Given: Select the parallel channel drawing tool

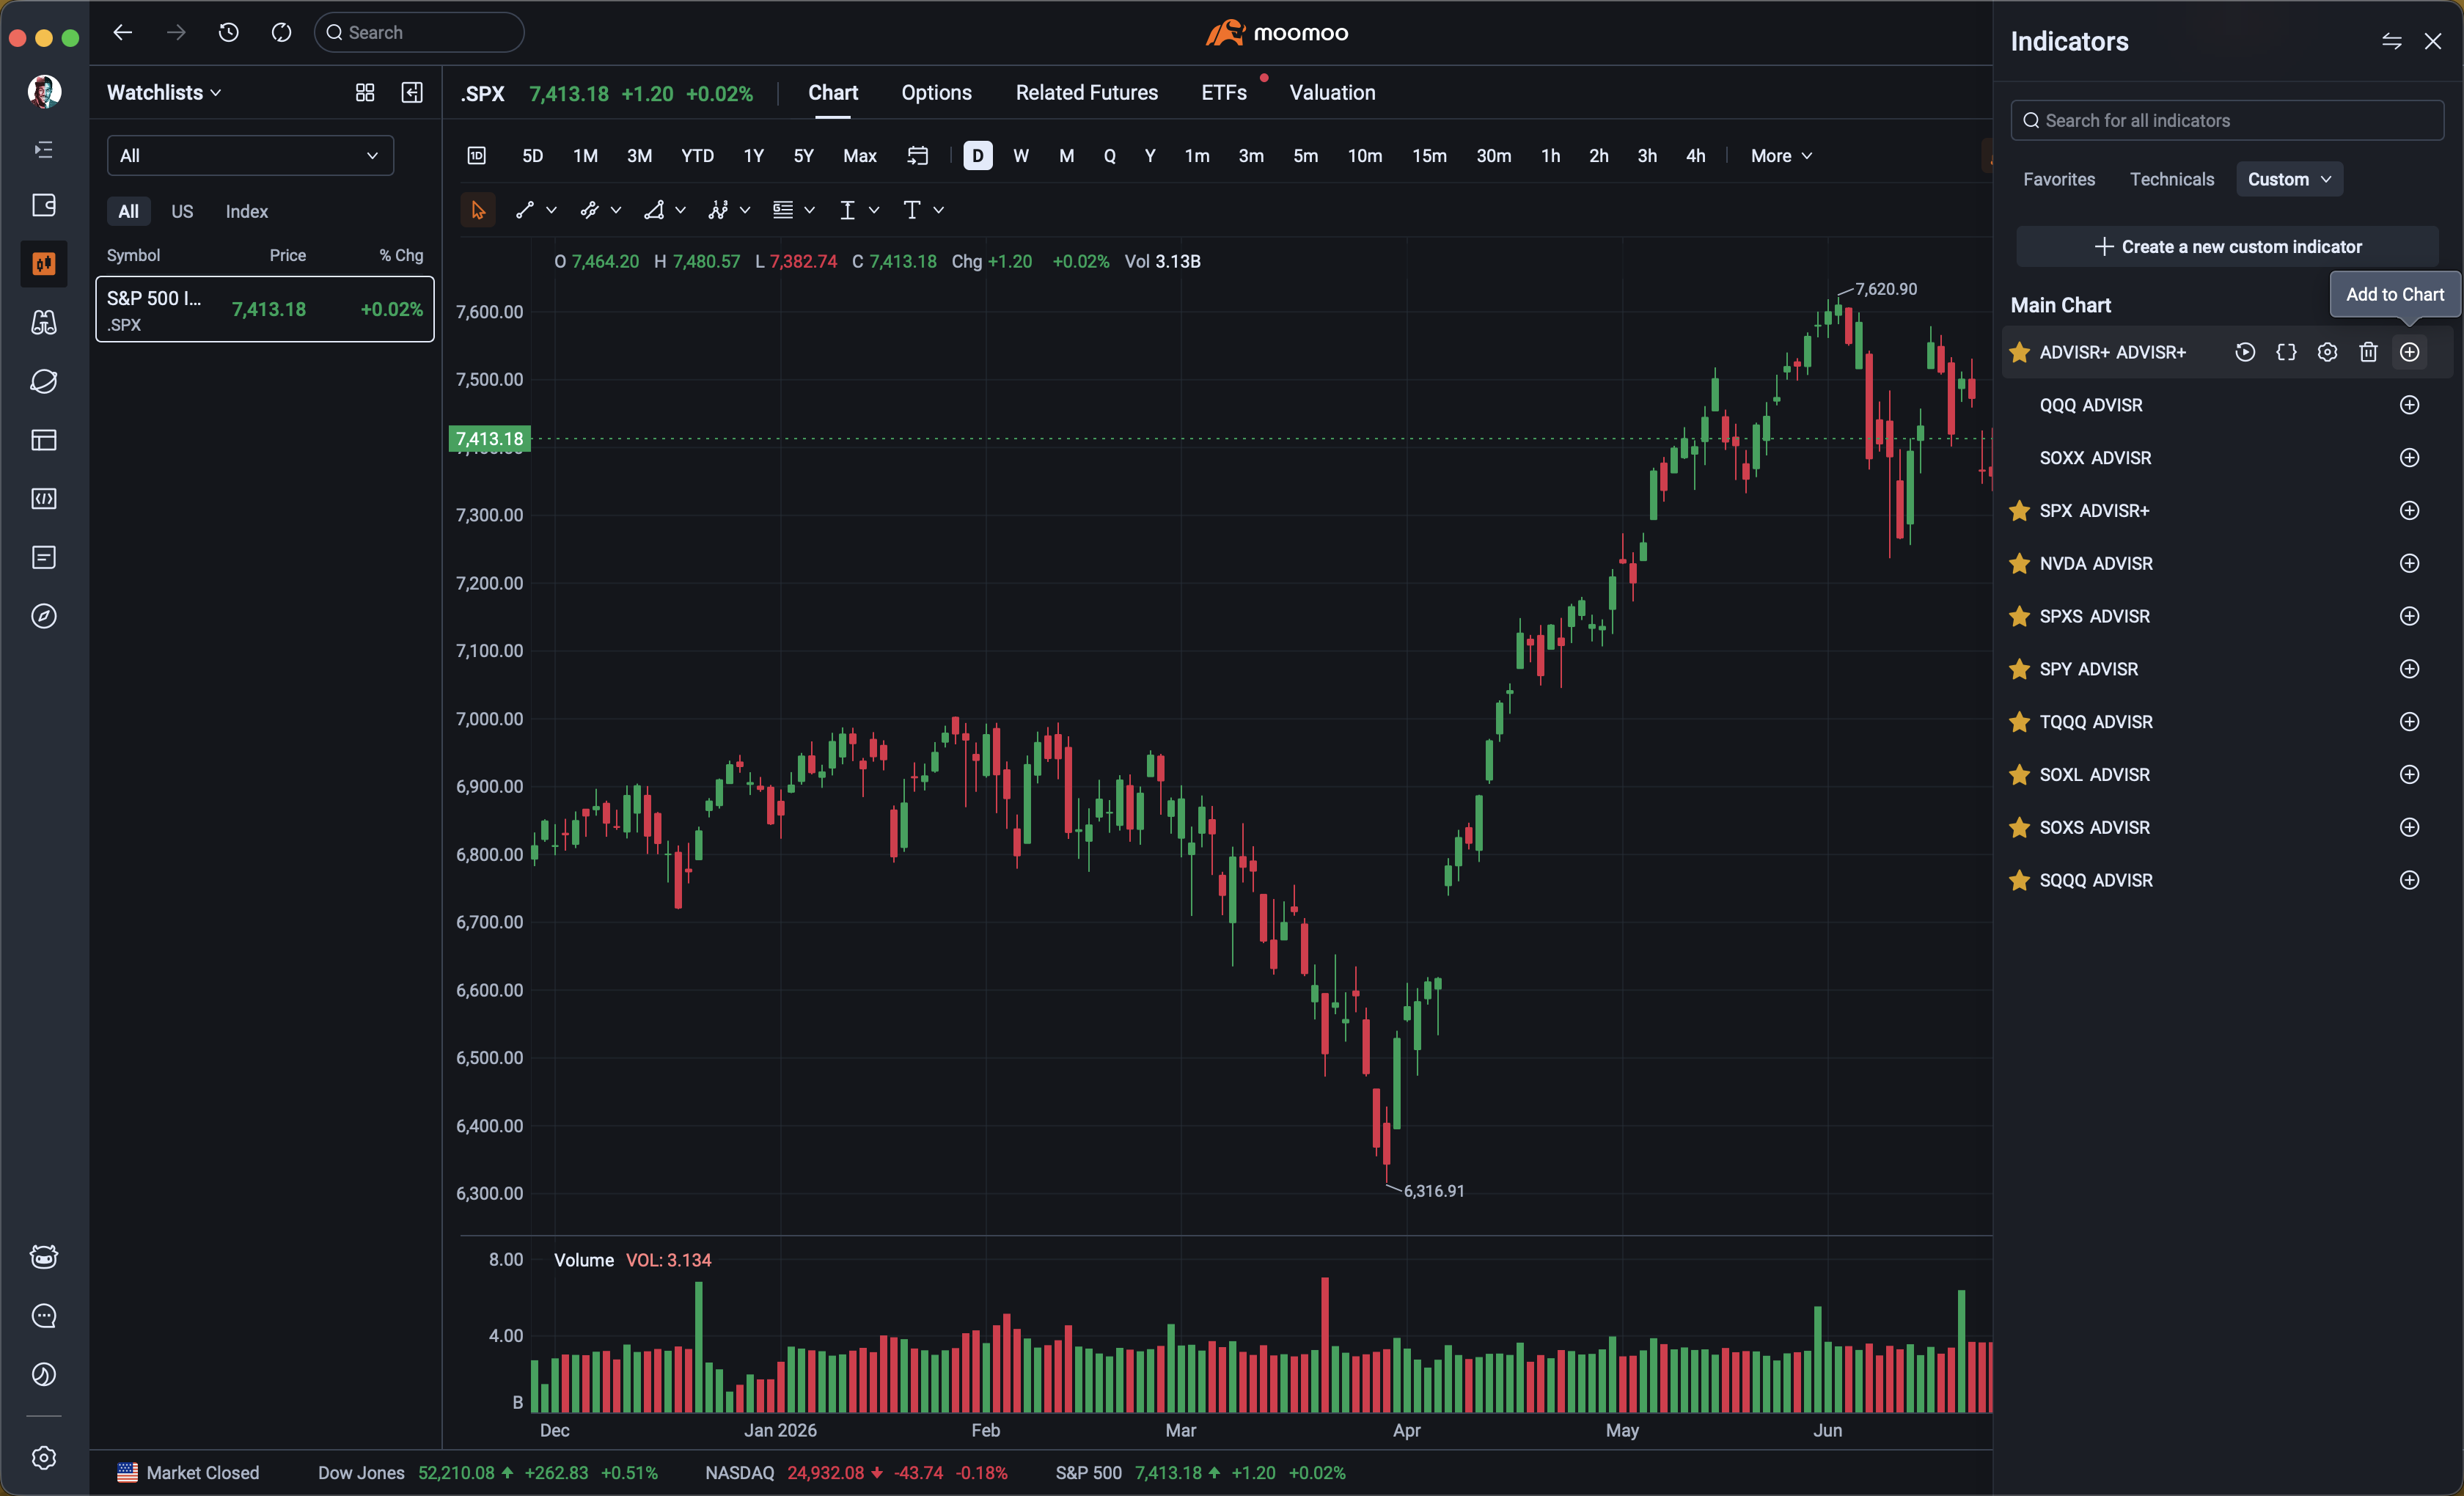Looking at the screenshot, I should 589,210.
